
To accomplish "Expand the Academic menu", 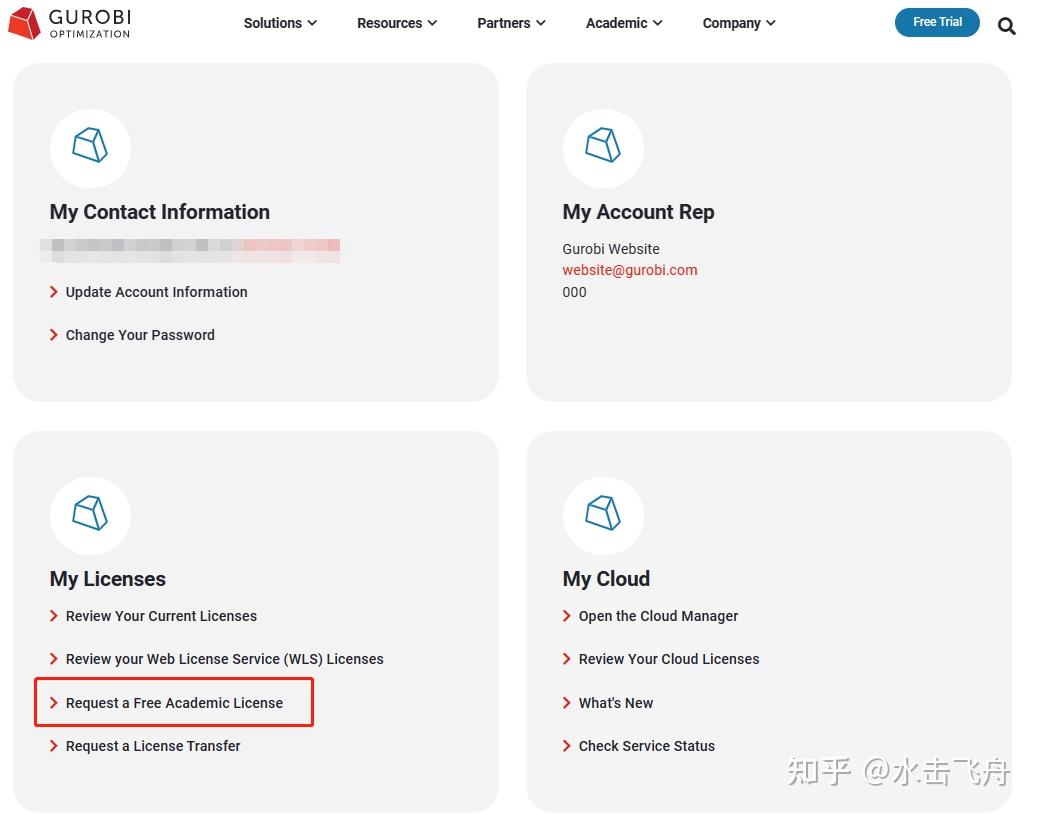I will click(x=624, y=23).
